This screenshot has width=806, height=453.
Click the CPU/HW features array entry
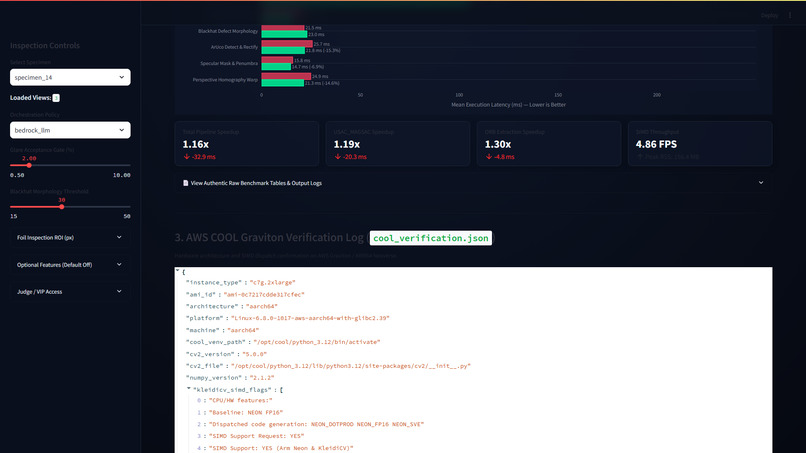[x=241, y=401]
